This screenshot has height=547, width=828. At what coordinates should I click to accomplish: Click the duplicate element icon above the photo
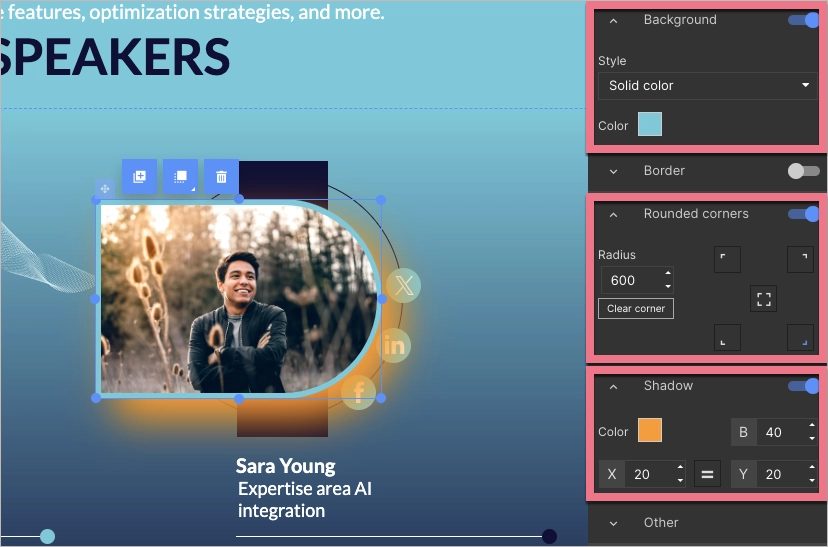point(139,177)
